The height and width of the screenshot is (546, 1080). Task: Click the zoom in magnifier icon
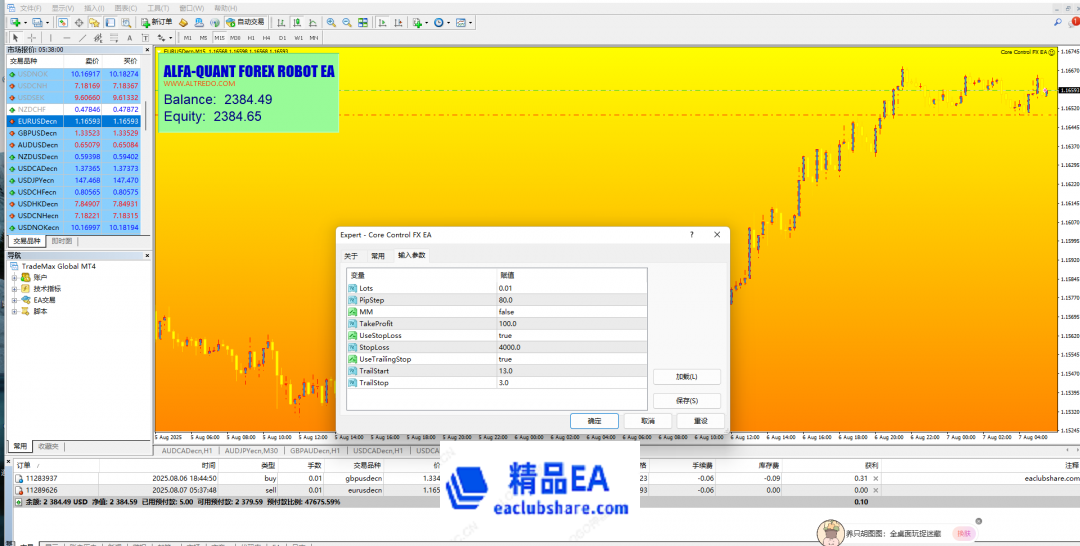coord(331,22)
